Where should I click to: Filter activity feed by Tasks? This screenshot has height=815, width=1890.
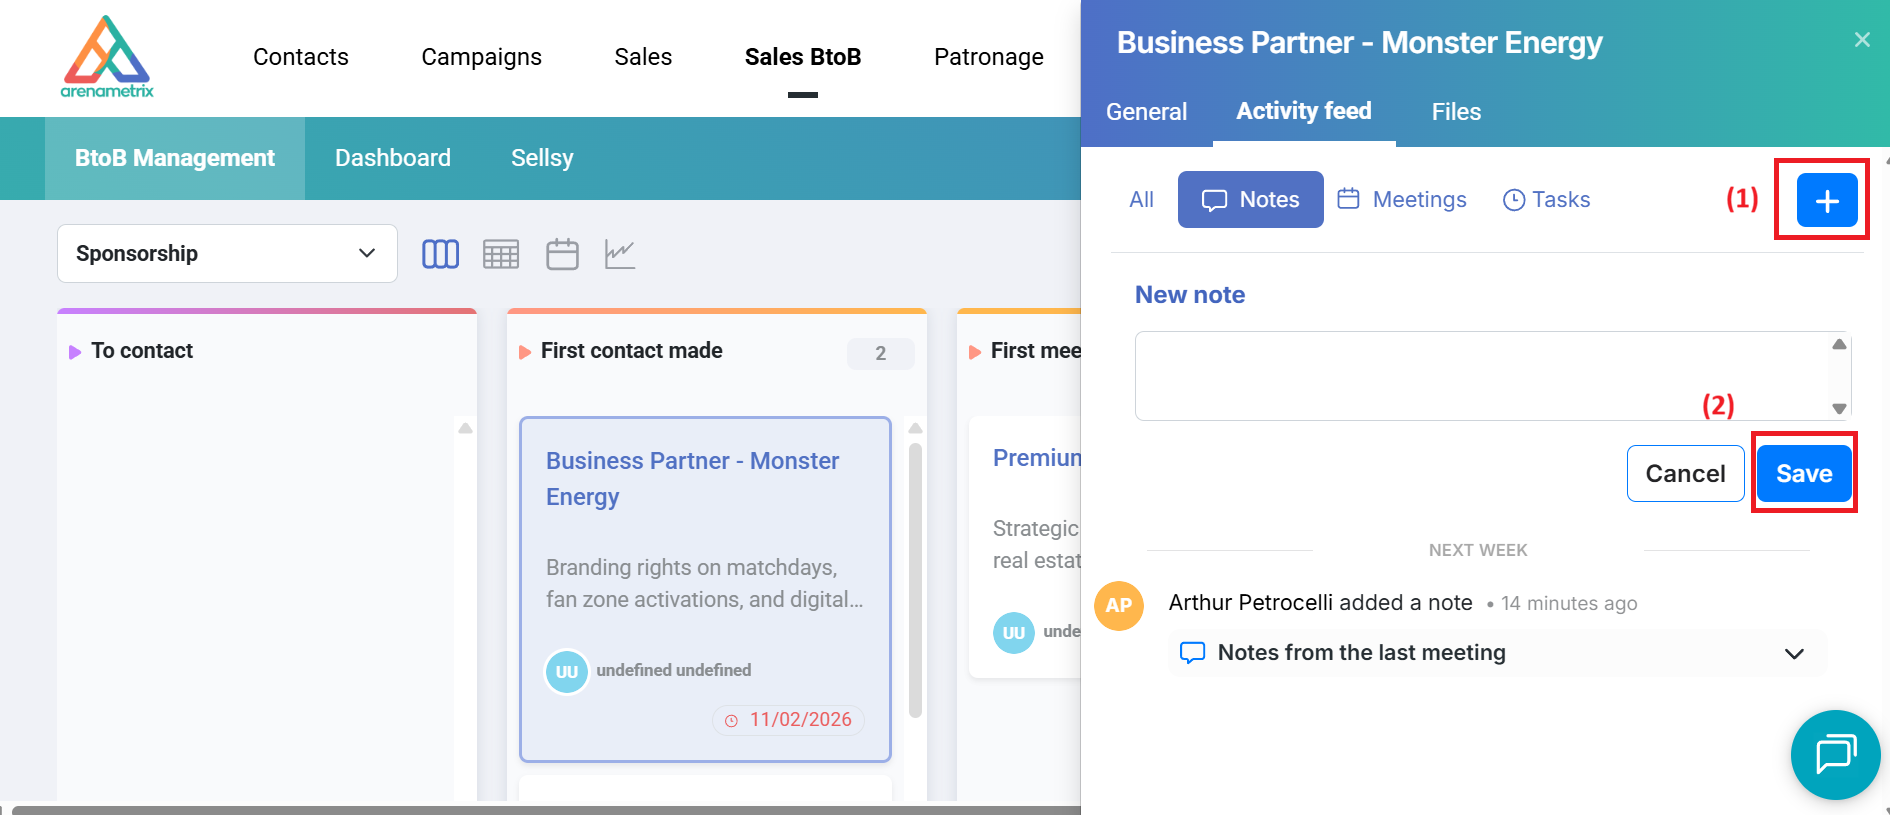(x=1546, y=200)
